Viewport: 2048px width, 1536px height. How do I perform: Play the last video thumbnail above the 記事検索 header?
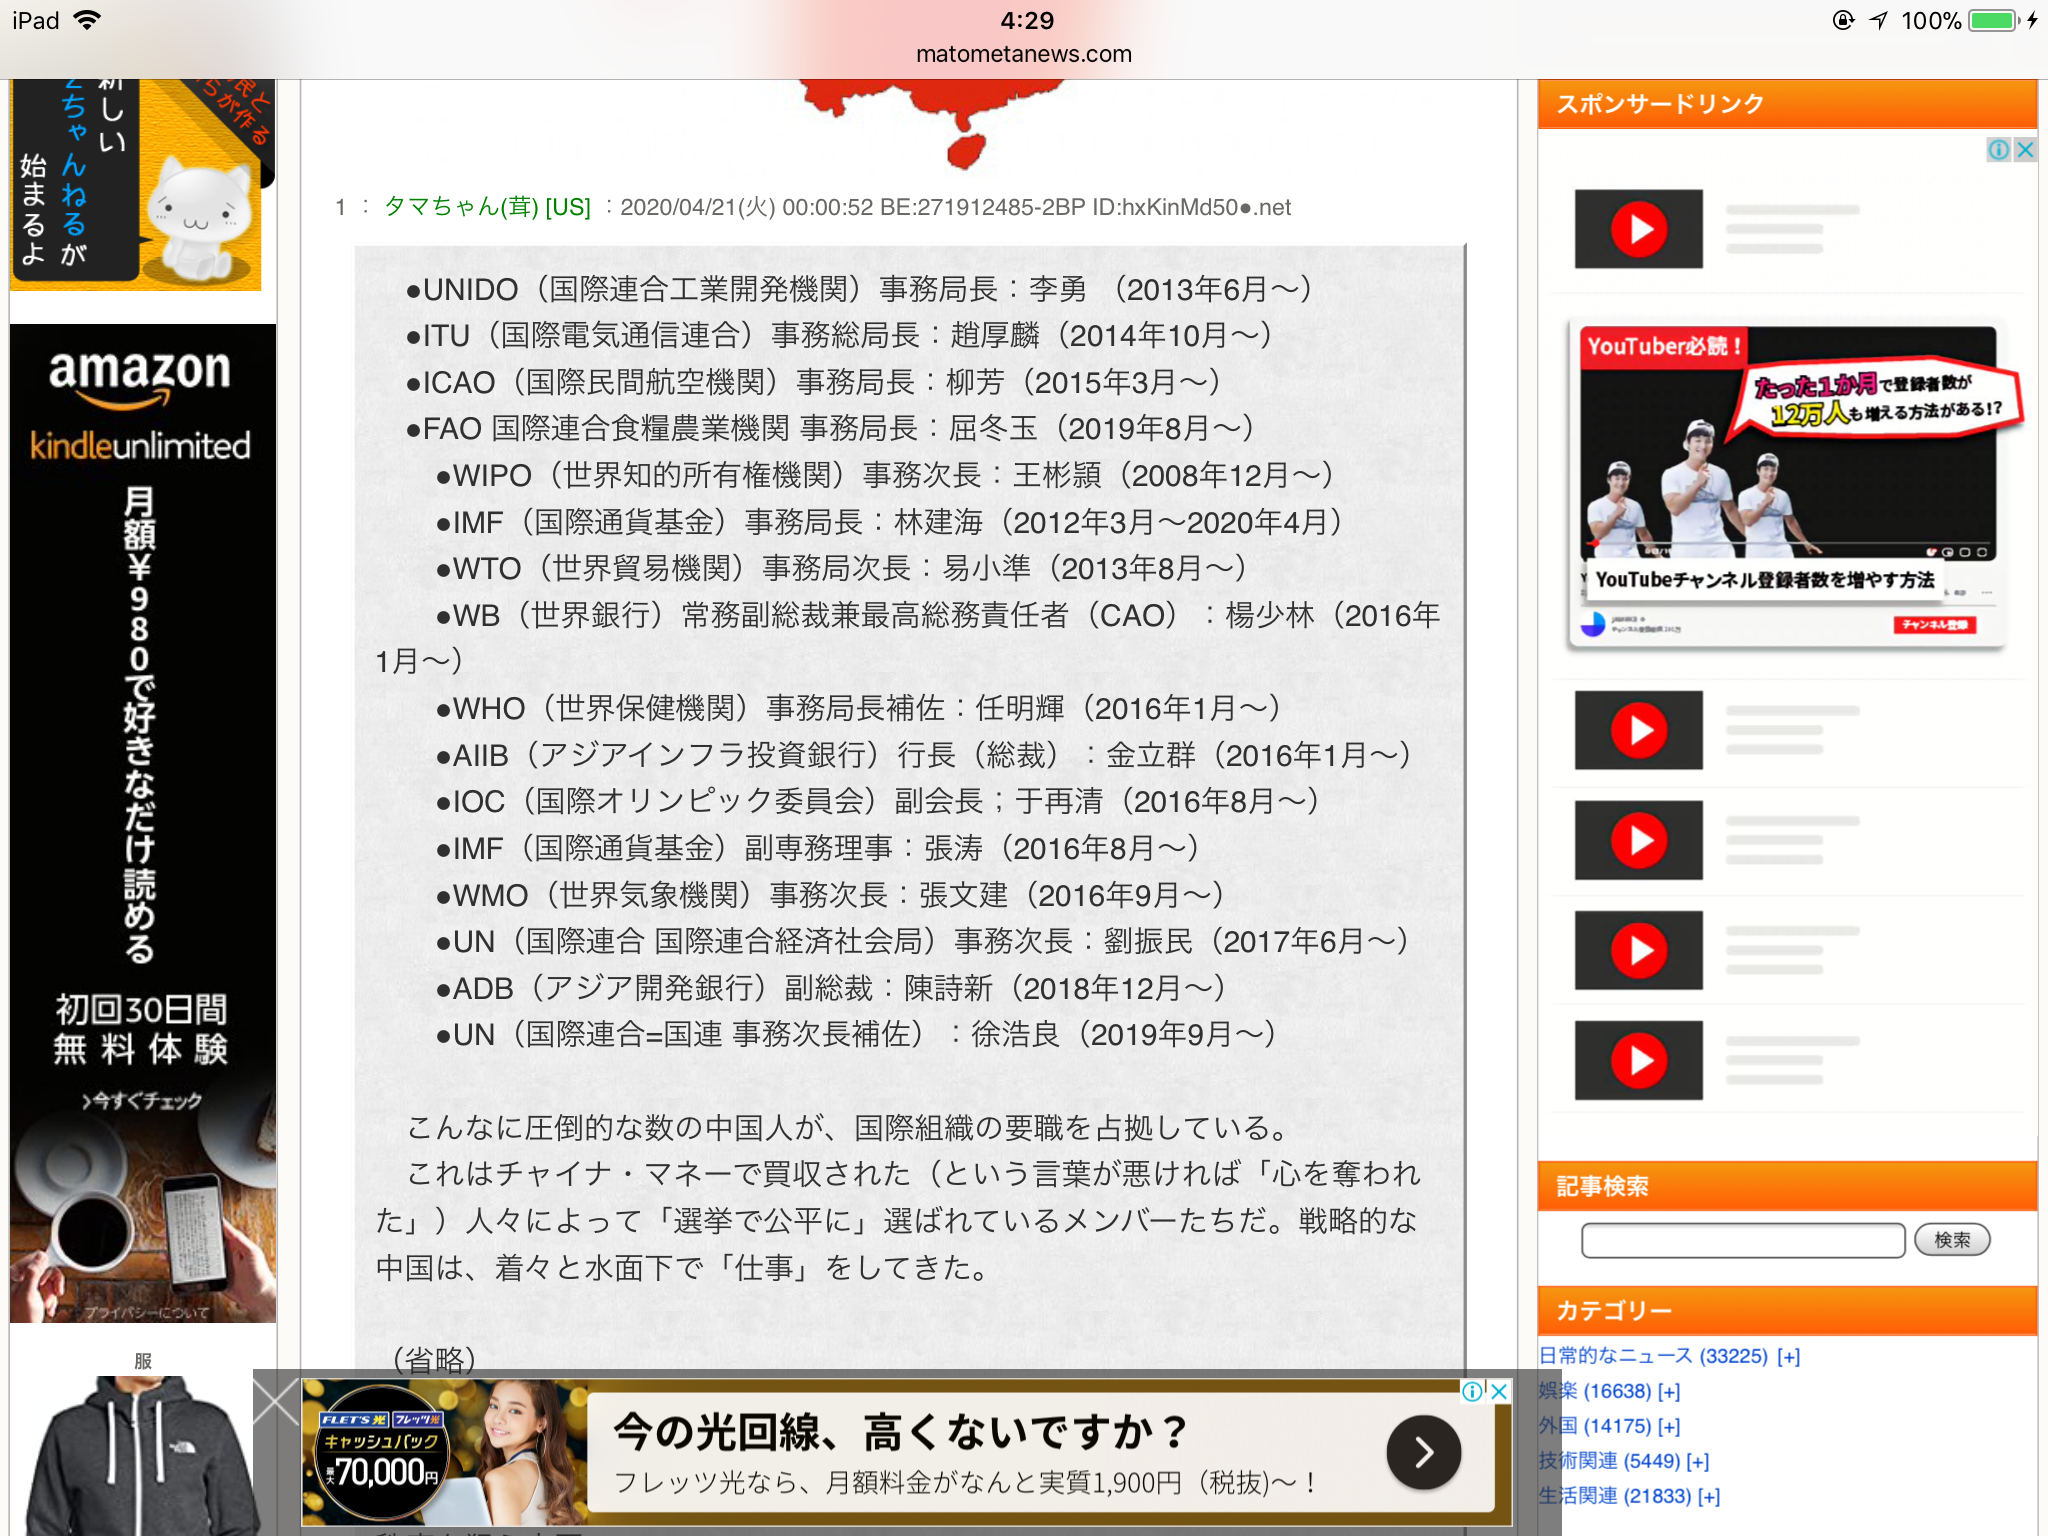pyautogui.click(x=1638, y=1060)
